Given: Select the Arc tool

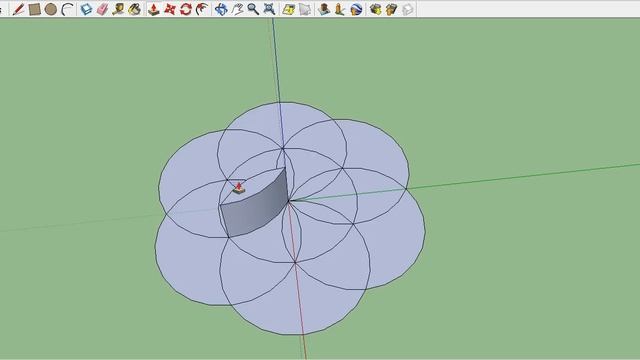Looking at the screenshot, I should (67, 9).
